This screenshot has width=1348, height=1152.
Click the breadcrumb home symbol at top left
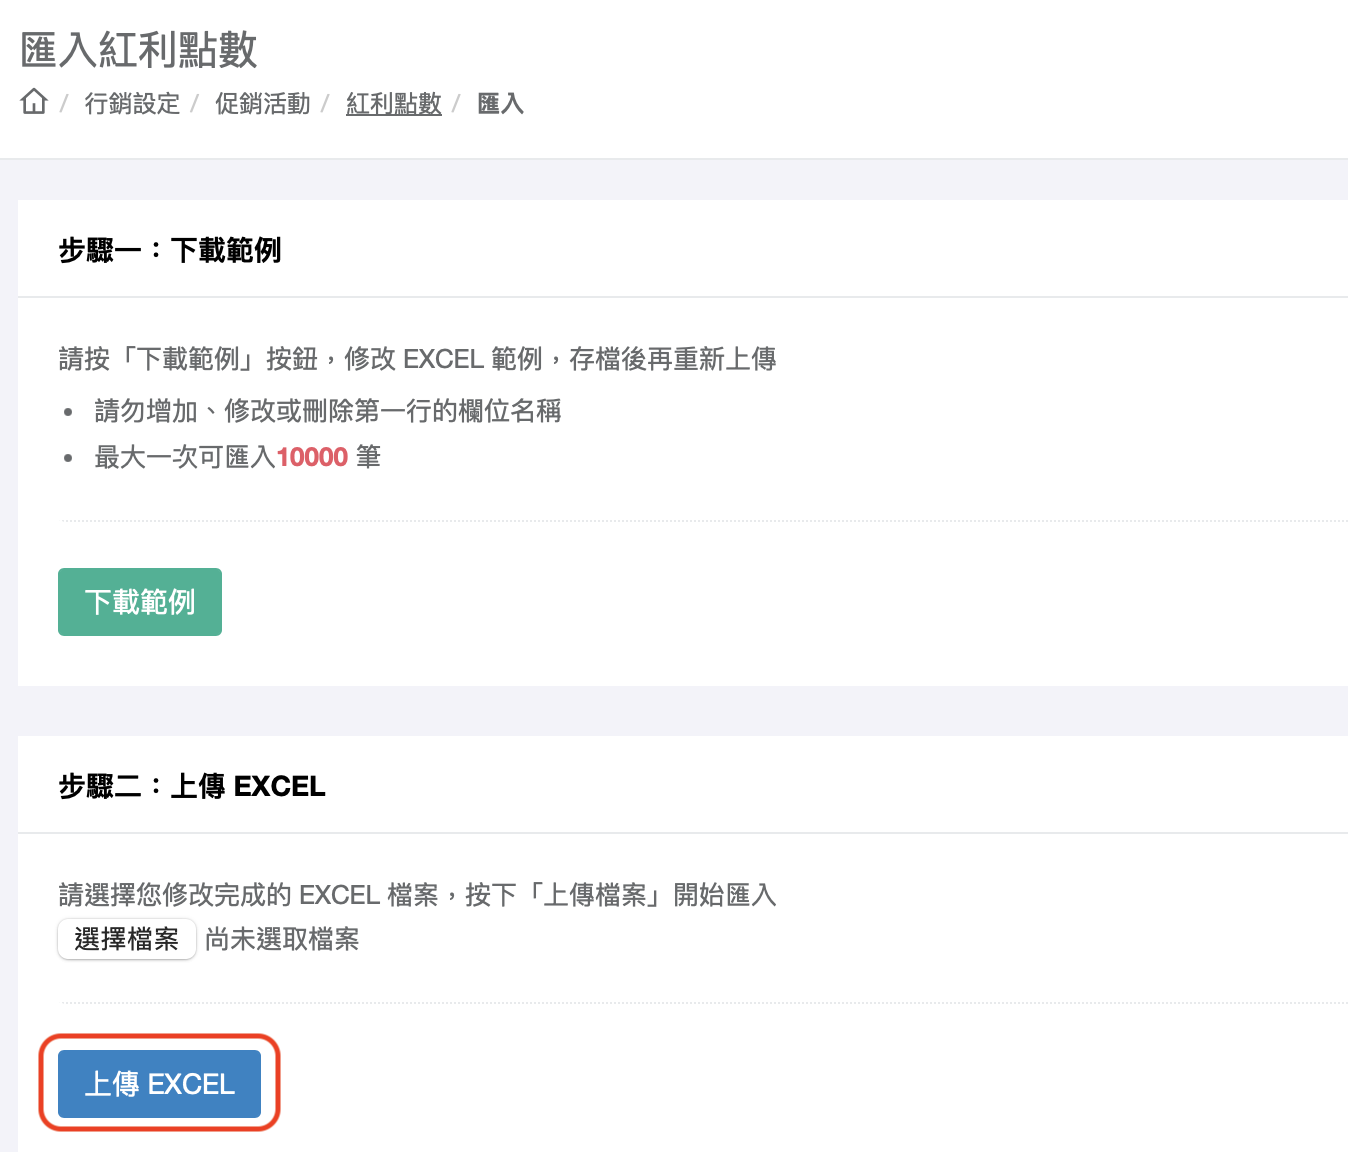[33, 102]
